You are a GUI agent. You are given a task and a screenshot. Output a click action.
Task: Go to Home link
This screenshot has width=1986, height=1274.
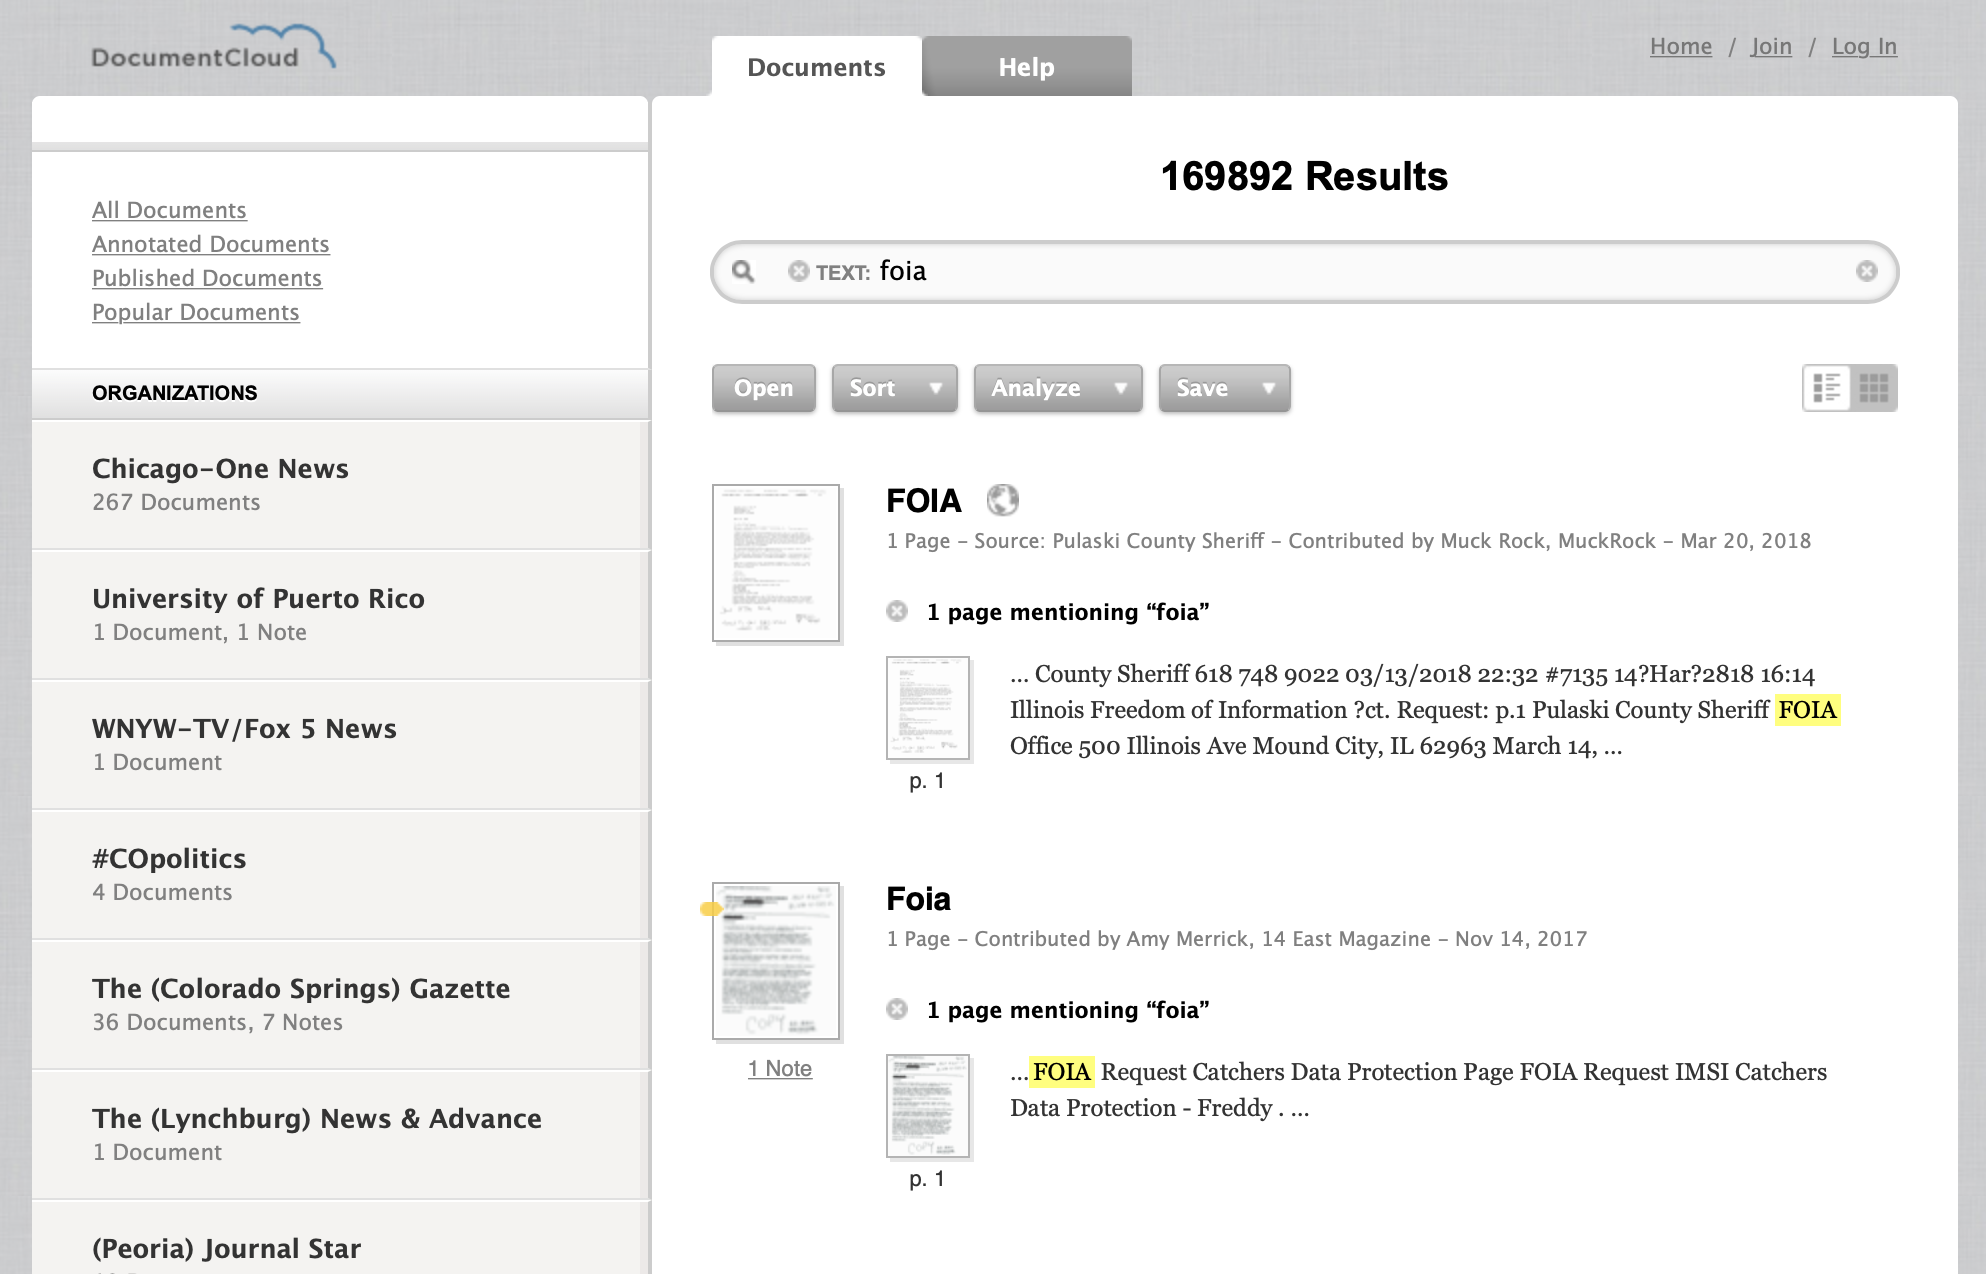1681,46
